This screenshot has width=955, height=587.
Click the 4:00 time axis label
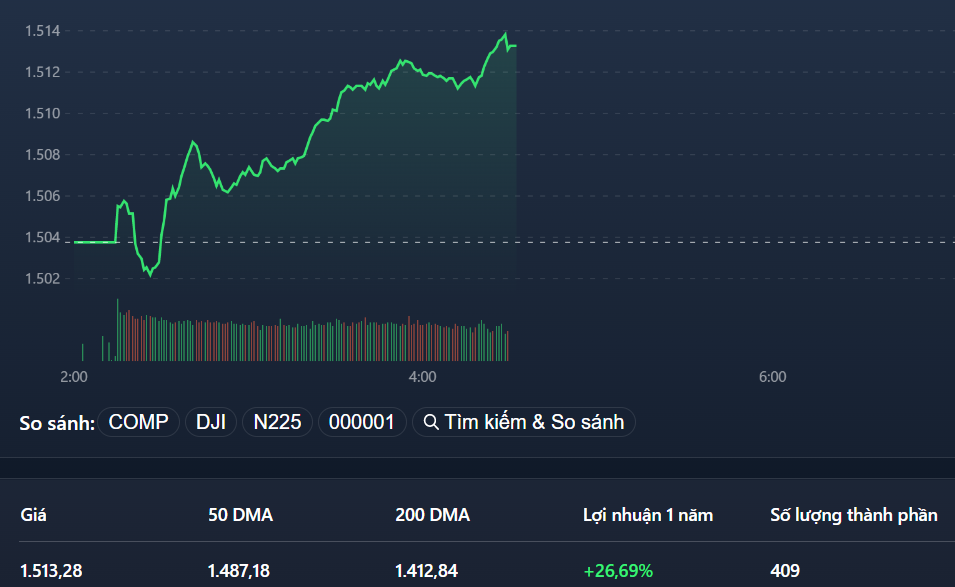coord(421,377)
